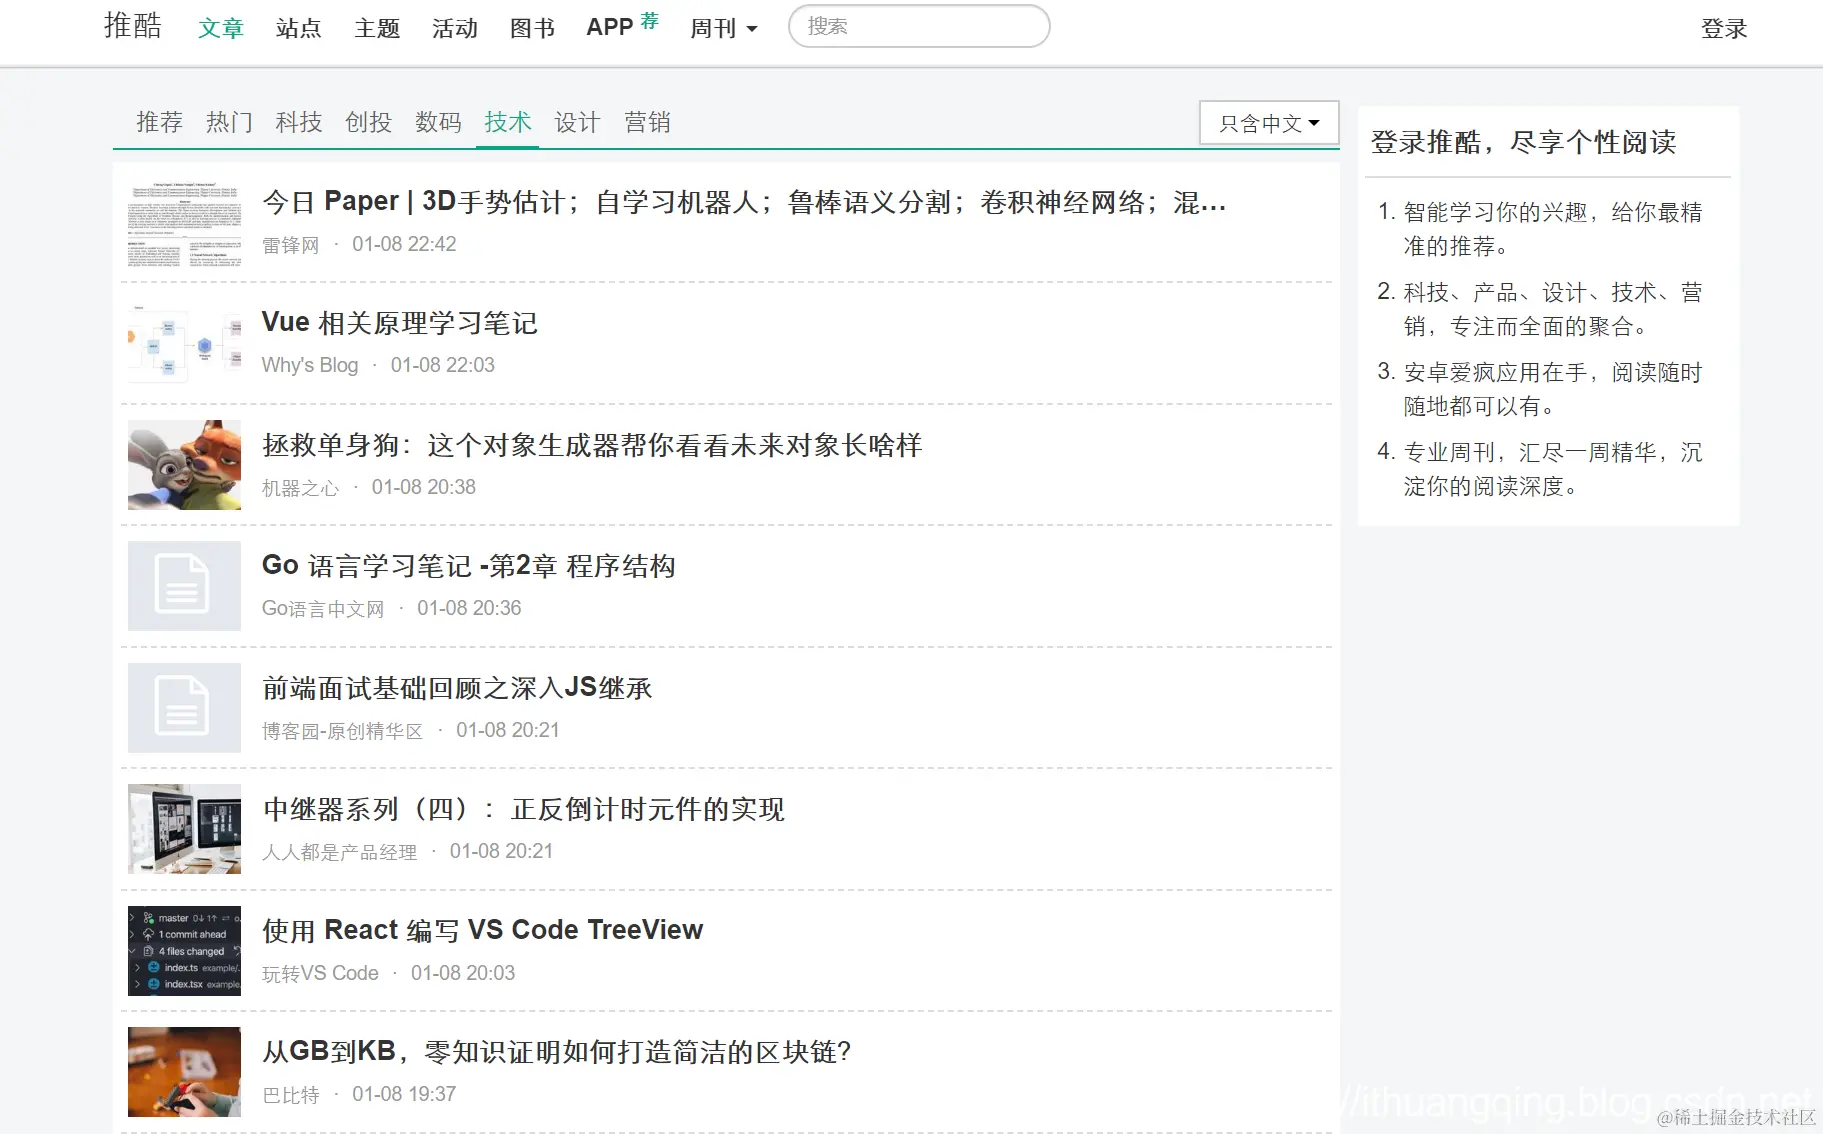Image resolution: width=1823 pixels, height=1134 pixels.
Task: Open article 今日 Paper 3D手势估计
Action: (744, 202)
